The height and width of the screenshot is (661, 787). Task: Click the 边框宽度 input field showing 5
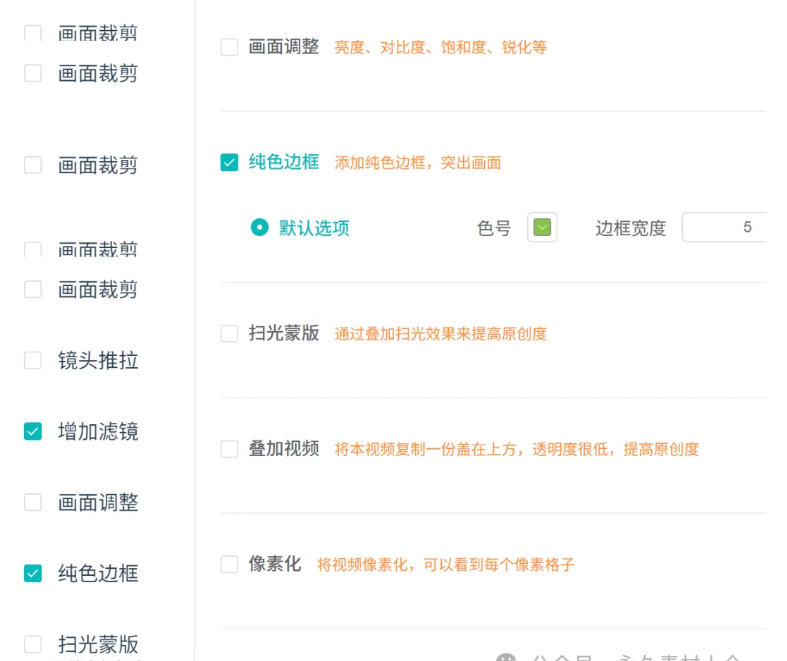point(724,227)
